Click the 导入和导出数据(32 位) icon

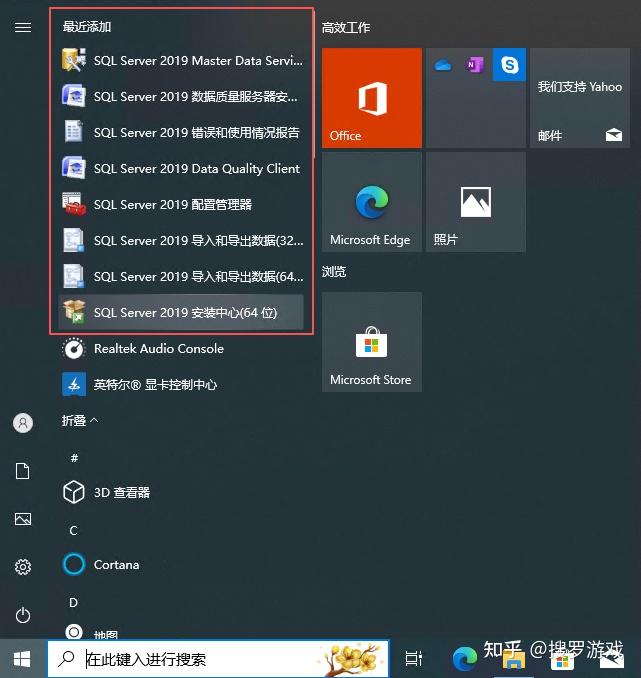74,240
